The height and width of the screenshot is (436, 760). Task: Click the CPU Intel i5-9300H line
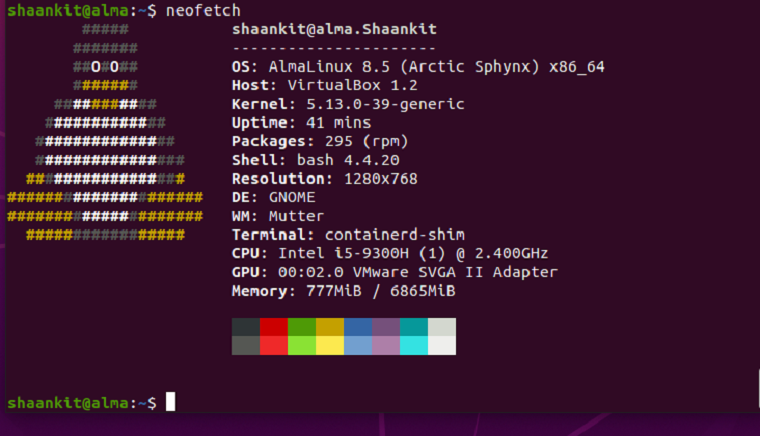[389, 254]
